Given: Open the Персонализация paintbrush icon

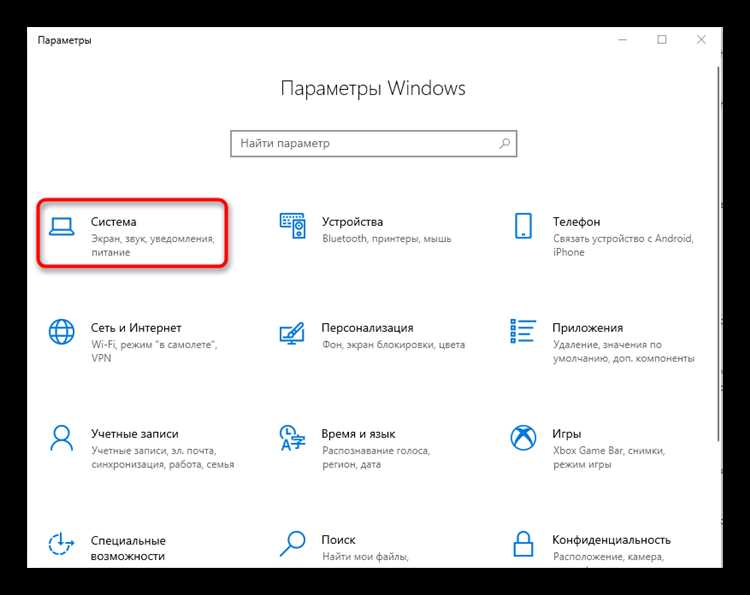Looking at the screenshot, I should (292, 333).
